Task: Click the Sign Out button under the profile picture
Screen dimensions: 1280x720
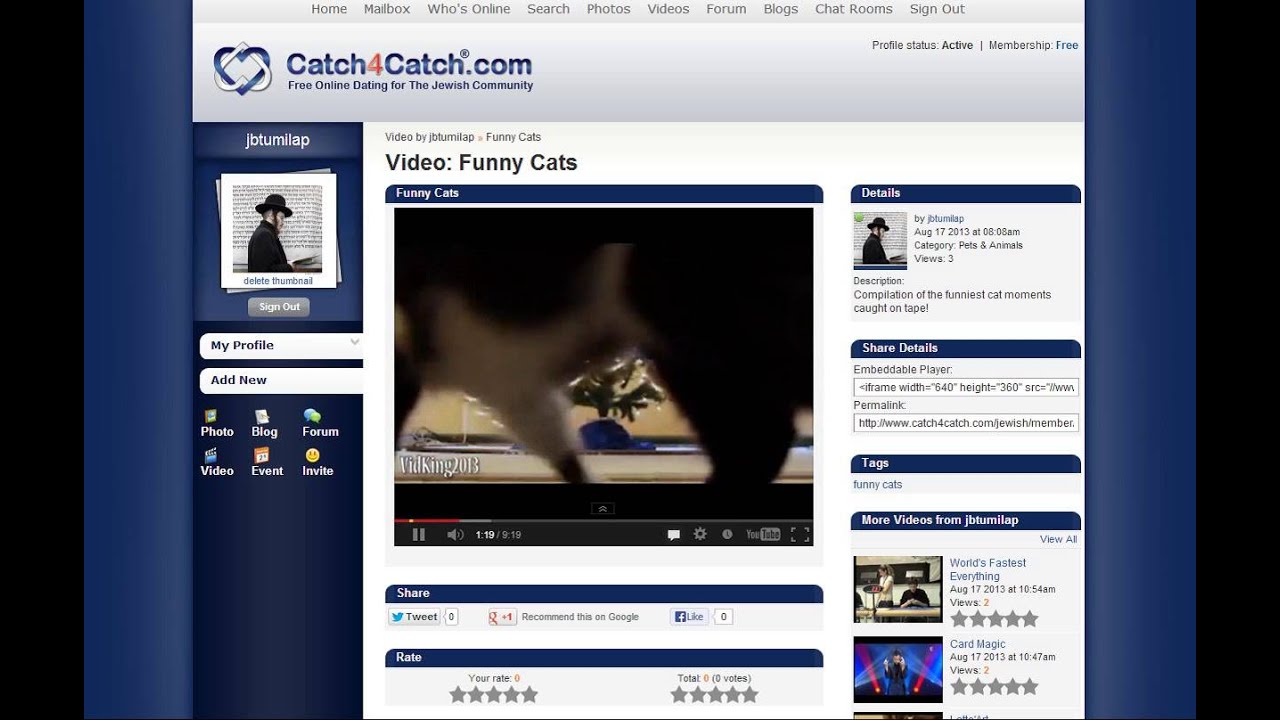Action: tap(279, 307)
